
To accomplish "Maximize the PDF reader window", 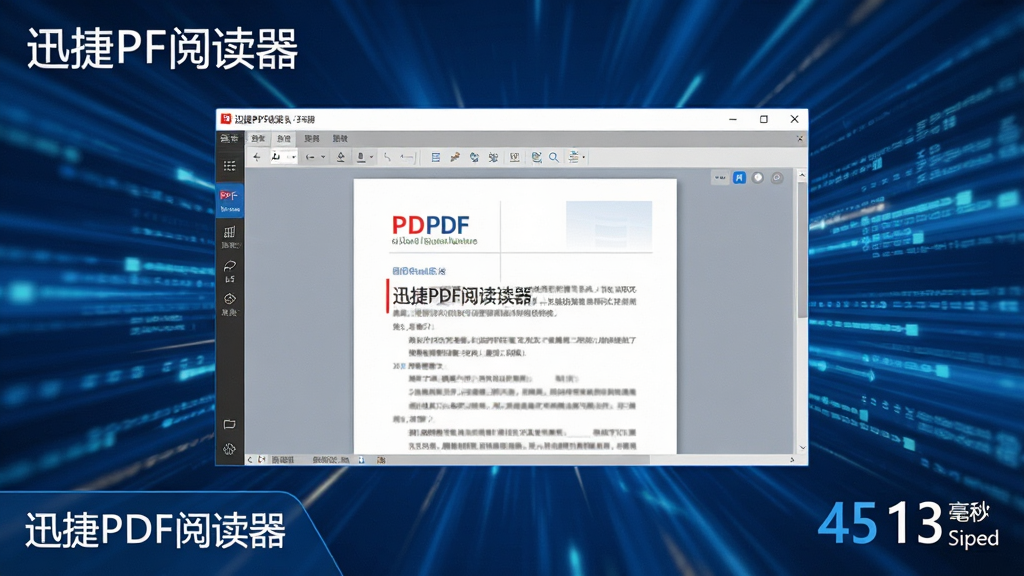I will point(763,119).
